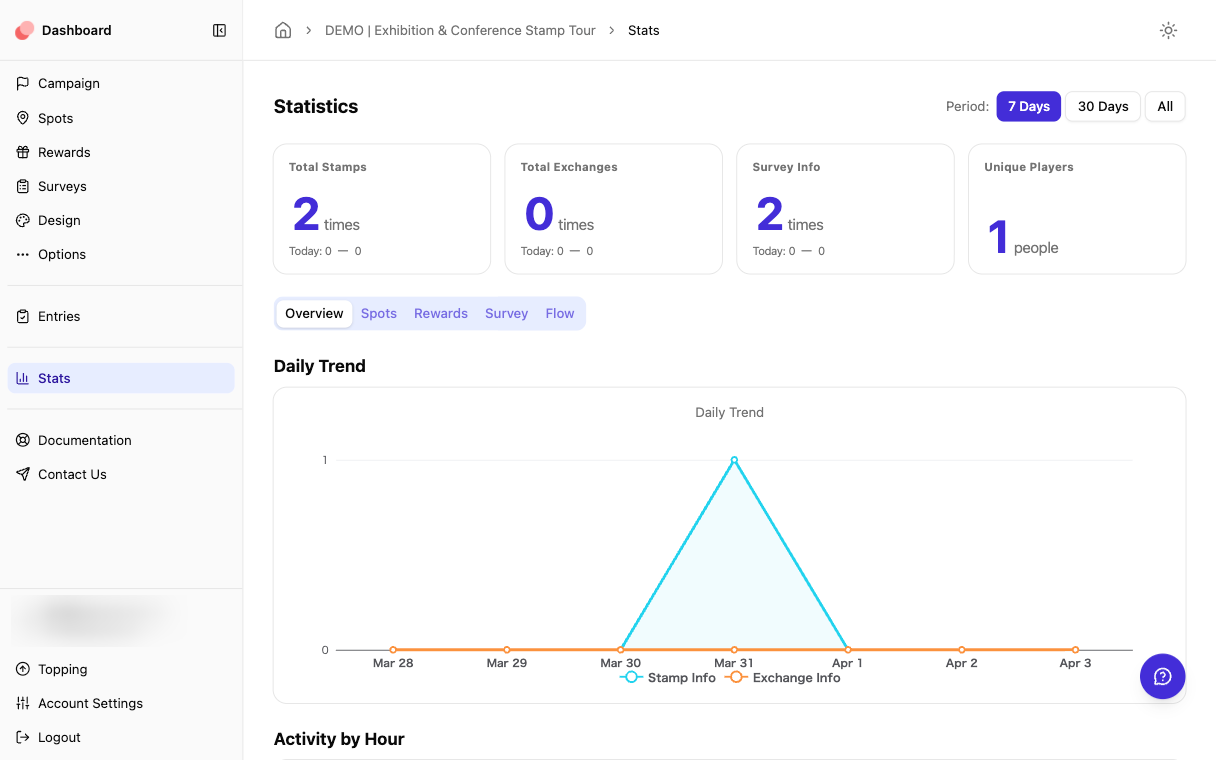Click the Options ellipsis icon

pyautogui.click(x=23, y=254)
